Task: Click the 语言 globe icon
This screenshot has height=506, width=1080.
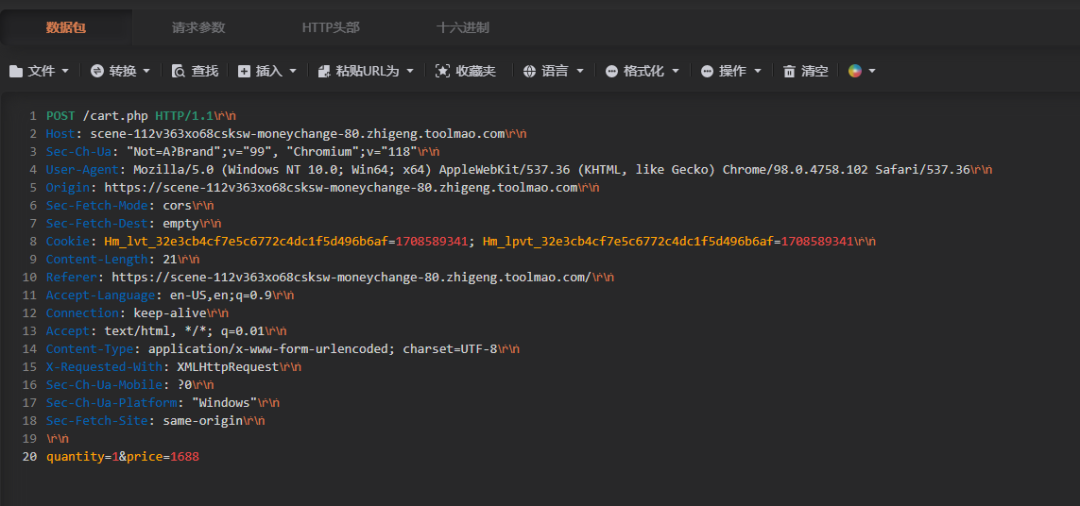Action: [x=529, y=71]
